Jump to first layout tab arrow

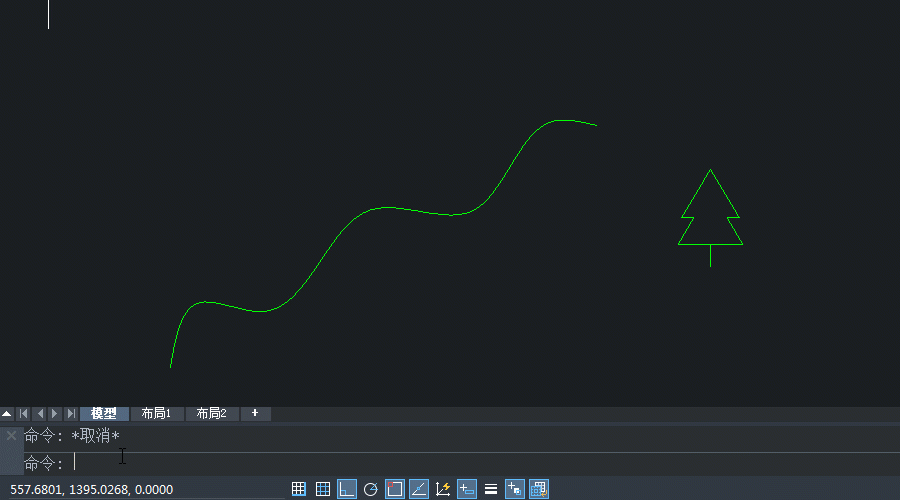(x=23, y=413)
